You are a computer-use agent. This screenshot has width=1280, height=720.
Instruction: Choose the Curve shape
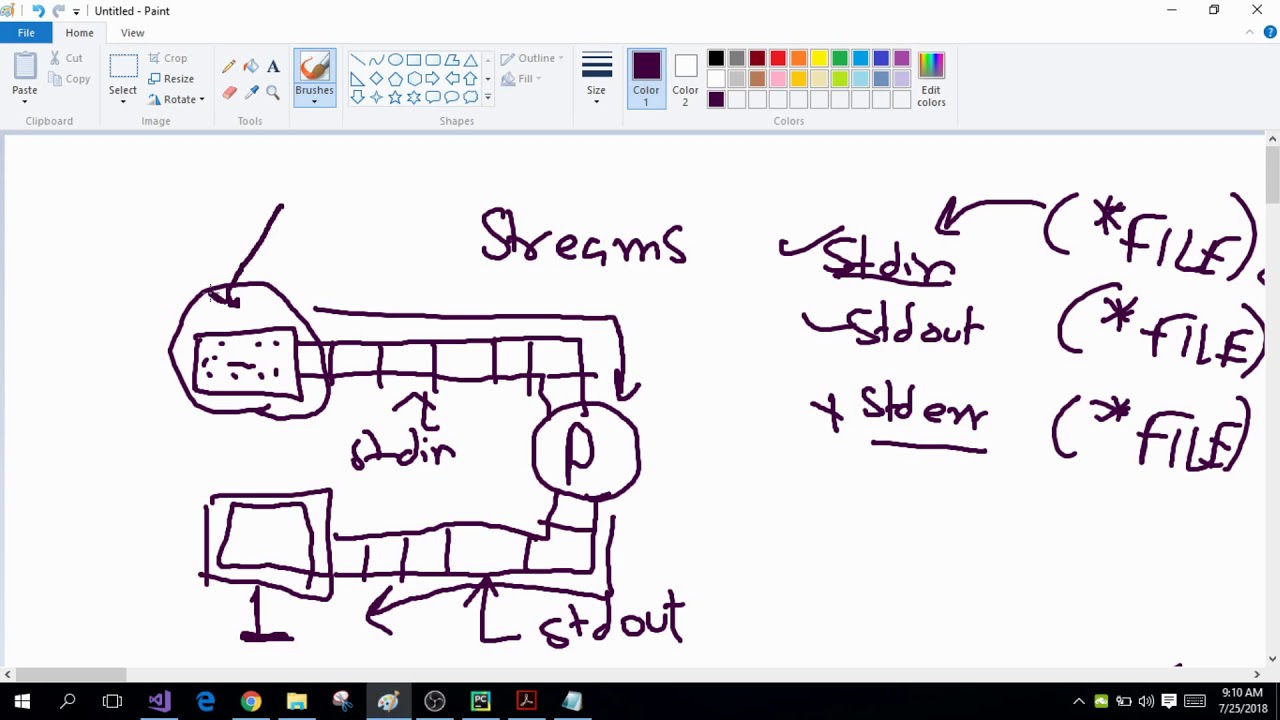click(x=376, y=60)
